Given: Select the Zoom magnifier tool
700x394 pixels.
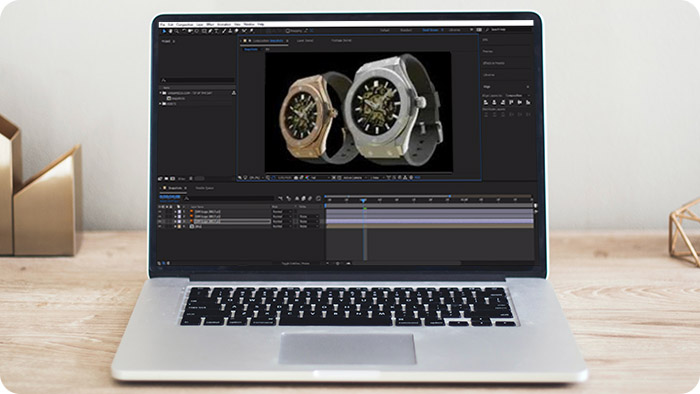Looking at the screenshot, I should tap(176, 31).
